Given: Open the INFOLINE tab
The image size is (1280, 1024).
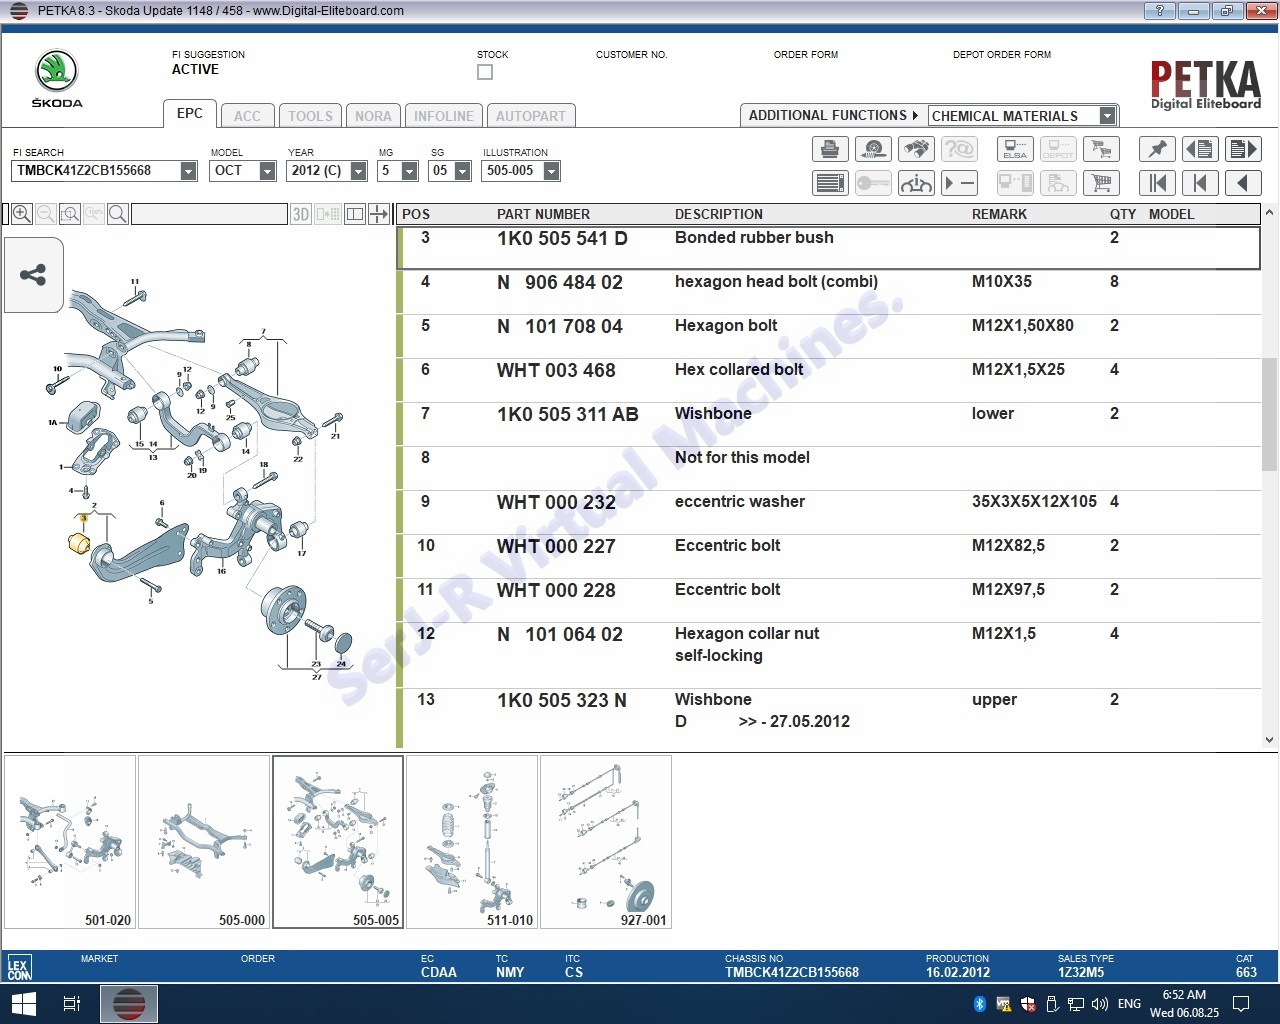Looking at the screenshot, I should point(443,116).
